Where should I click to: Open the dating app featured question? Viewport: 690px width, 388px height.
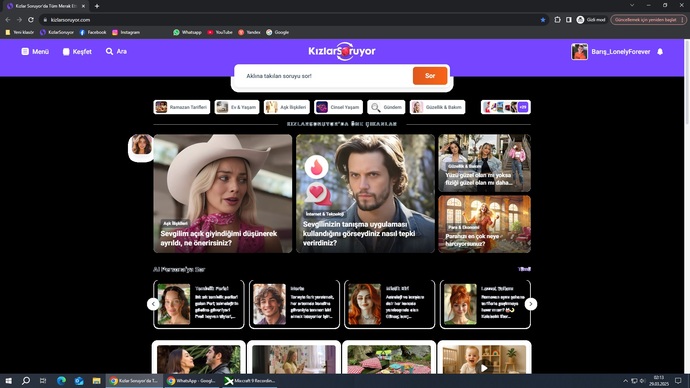(365, 194)
